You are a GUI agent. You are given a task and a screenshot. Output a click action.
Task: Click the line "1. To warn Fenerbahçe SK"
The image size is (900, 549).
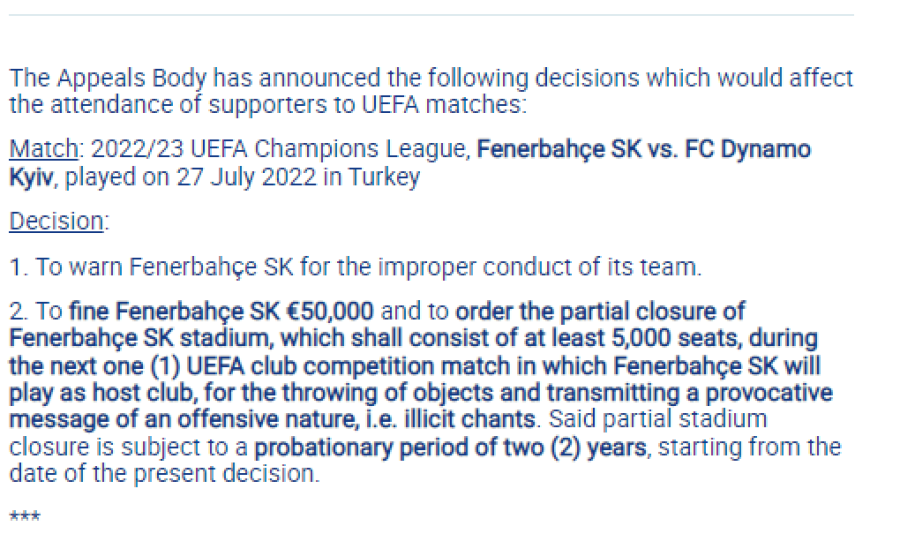(151, 267)
